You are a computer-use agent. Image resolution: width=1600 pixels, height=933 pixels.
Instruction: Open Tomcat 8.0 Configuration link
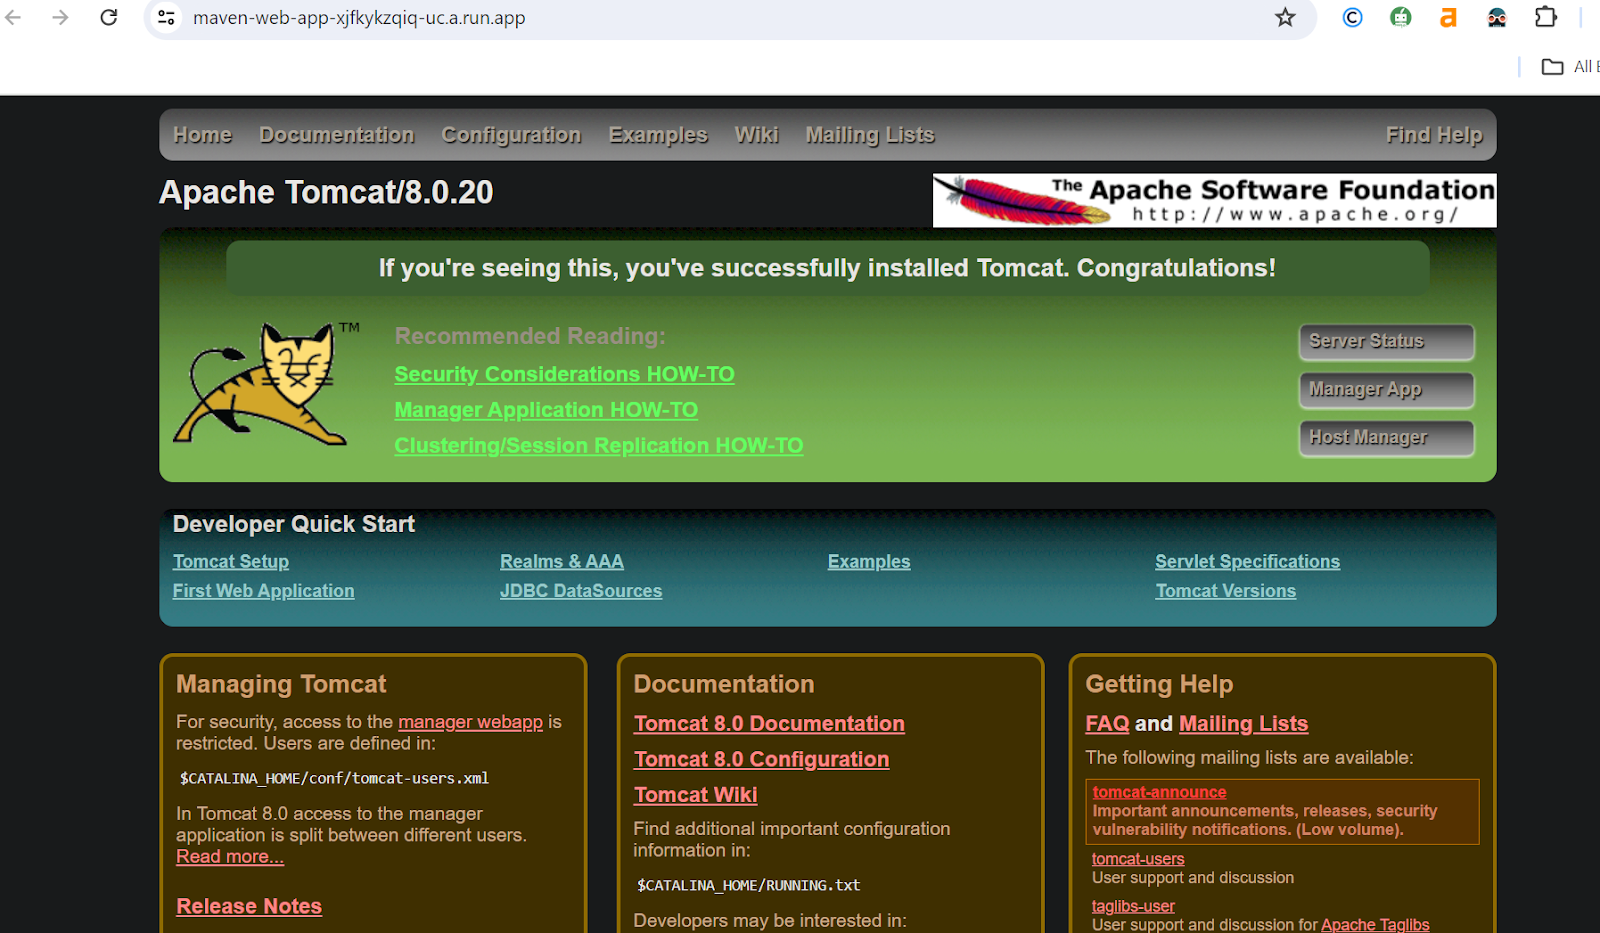[761, 760]
